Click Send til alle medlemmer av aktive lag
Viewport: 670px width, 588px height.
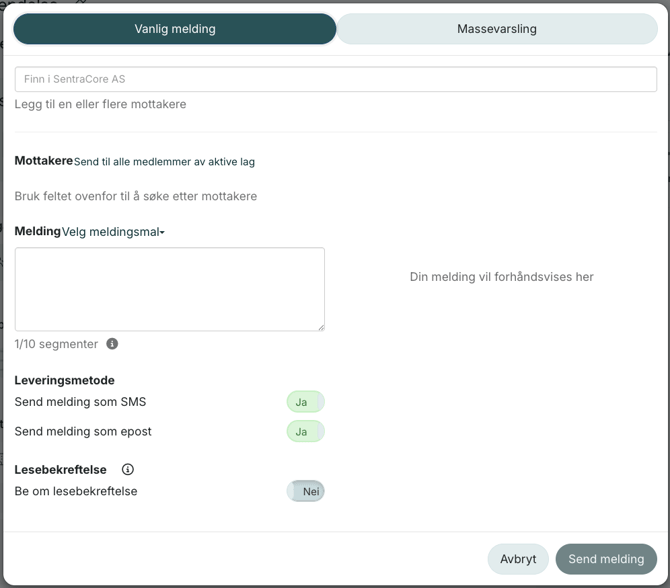(x=164, y=162)
